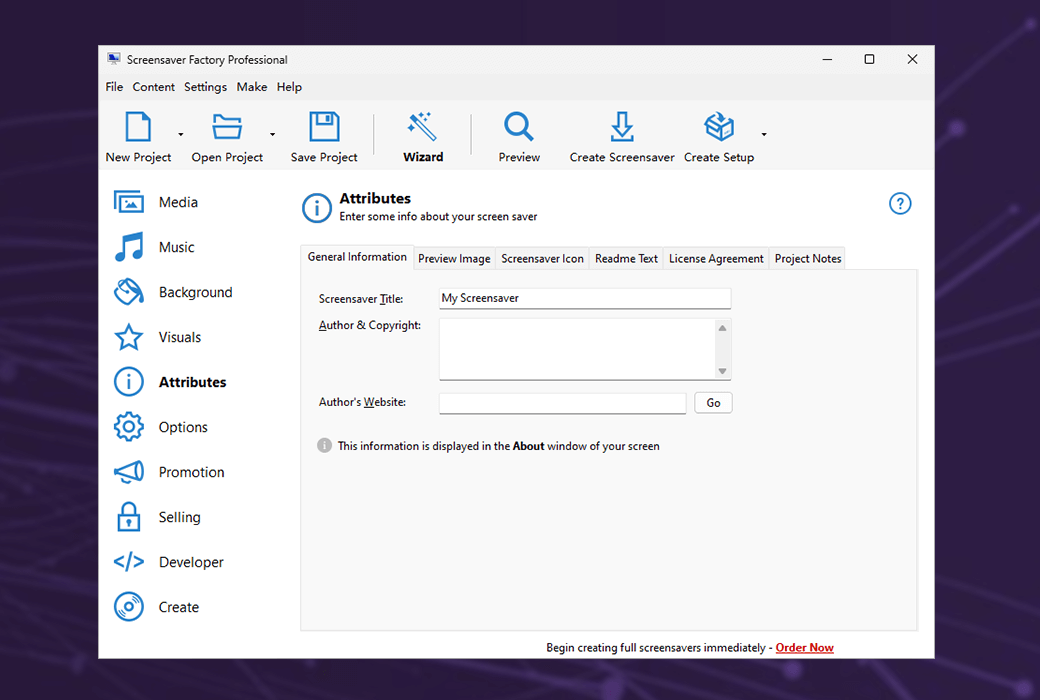Open the Music note icon in sidebar
The image size is (1040, 700).
pos(129,247)
